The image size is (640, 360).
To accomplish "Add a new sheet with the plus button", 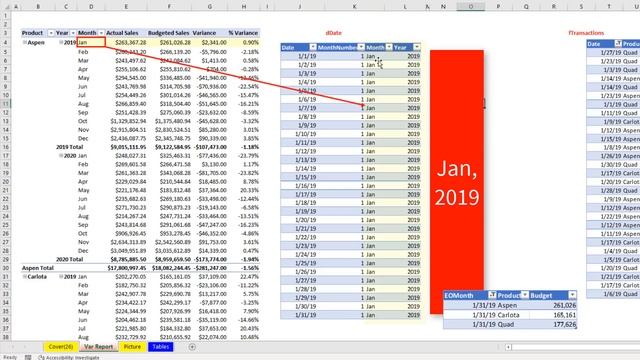I will tap(192, 347).
